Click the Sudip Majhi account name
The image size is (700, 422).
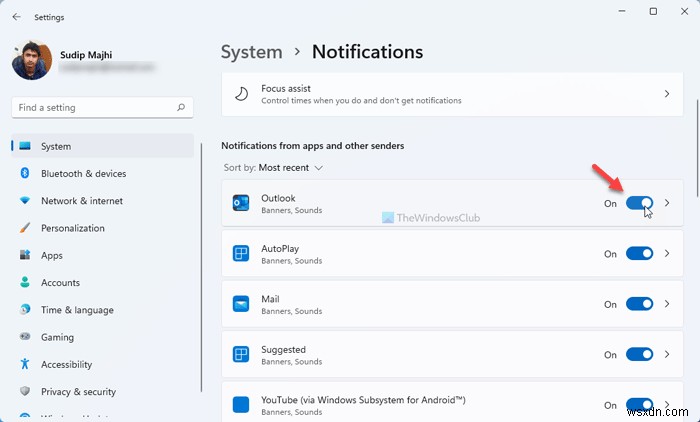coord(86,55)
